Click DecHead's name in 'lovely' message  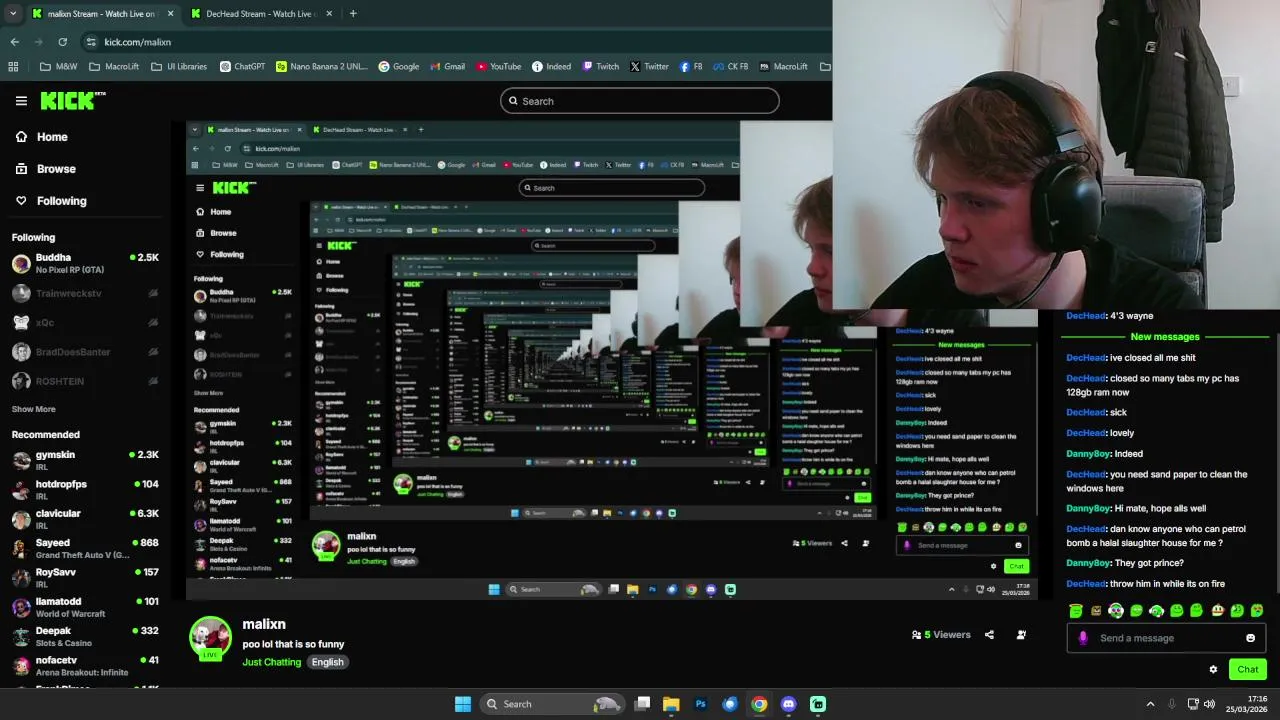(x=1086, y=433)
